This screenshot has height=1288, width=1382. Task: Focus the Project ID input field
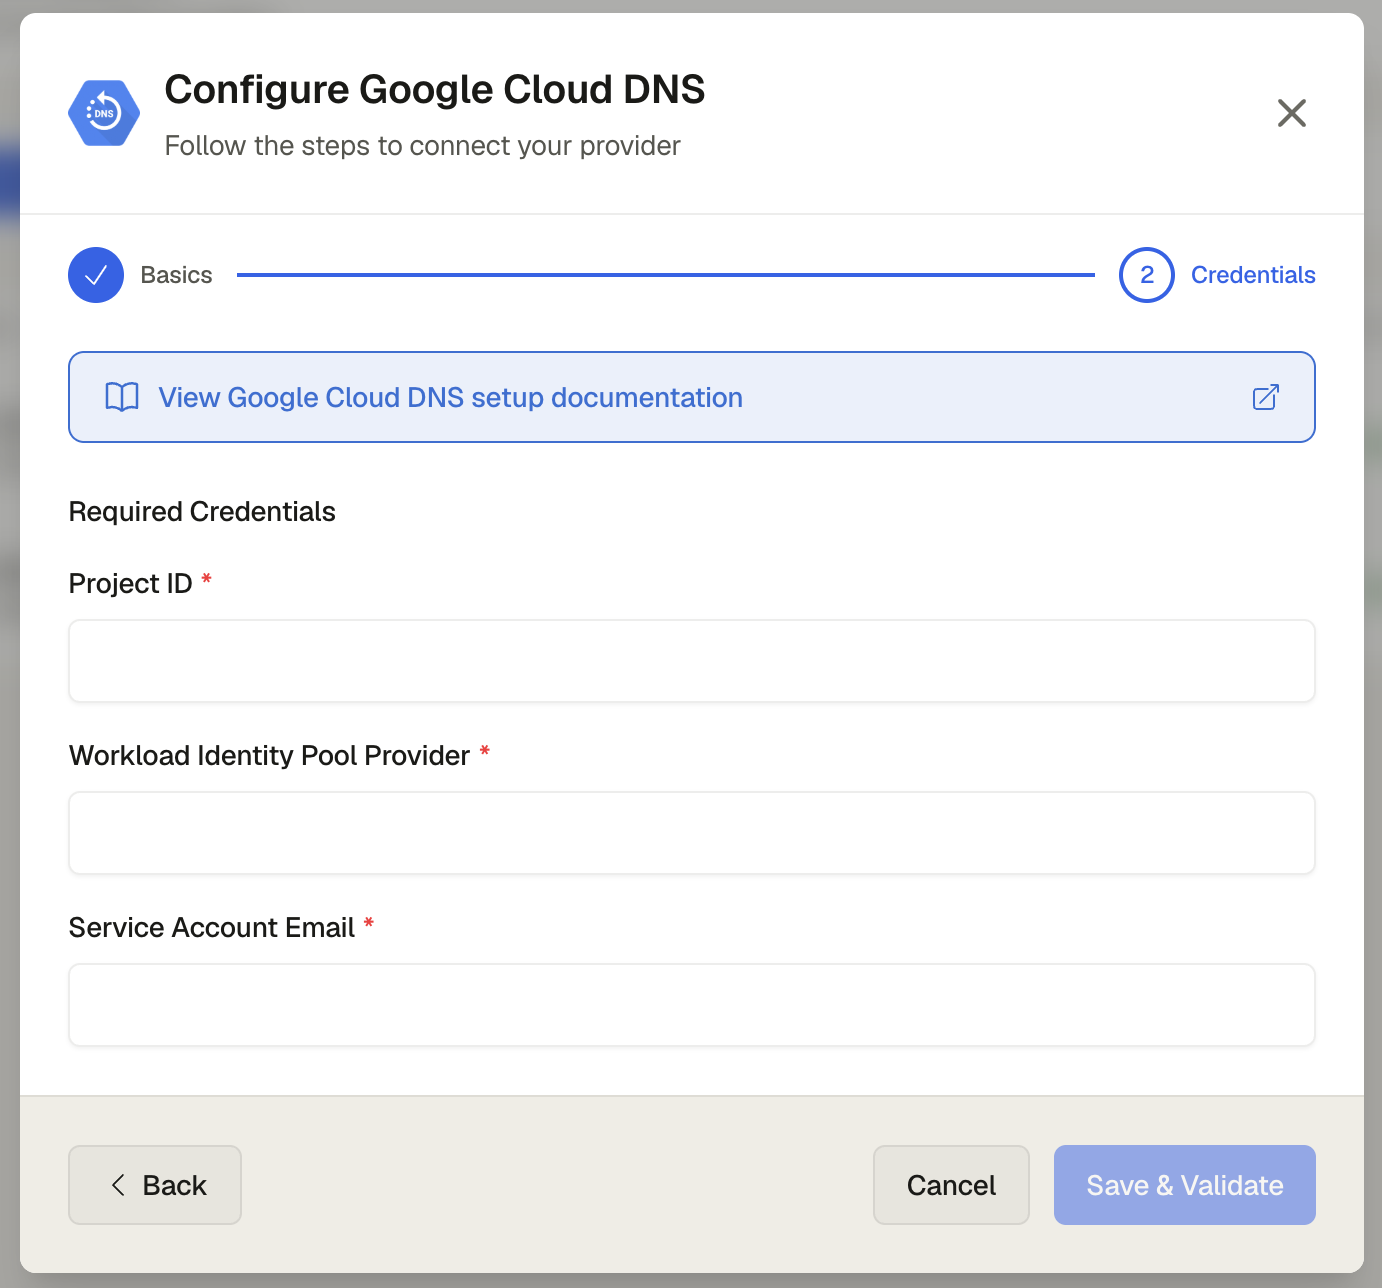(x=692, y=661)
